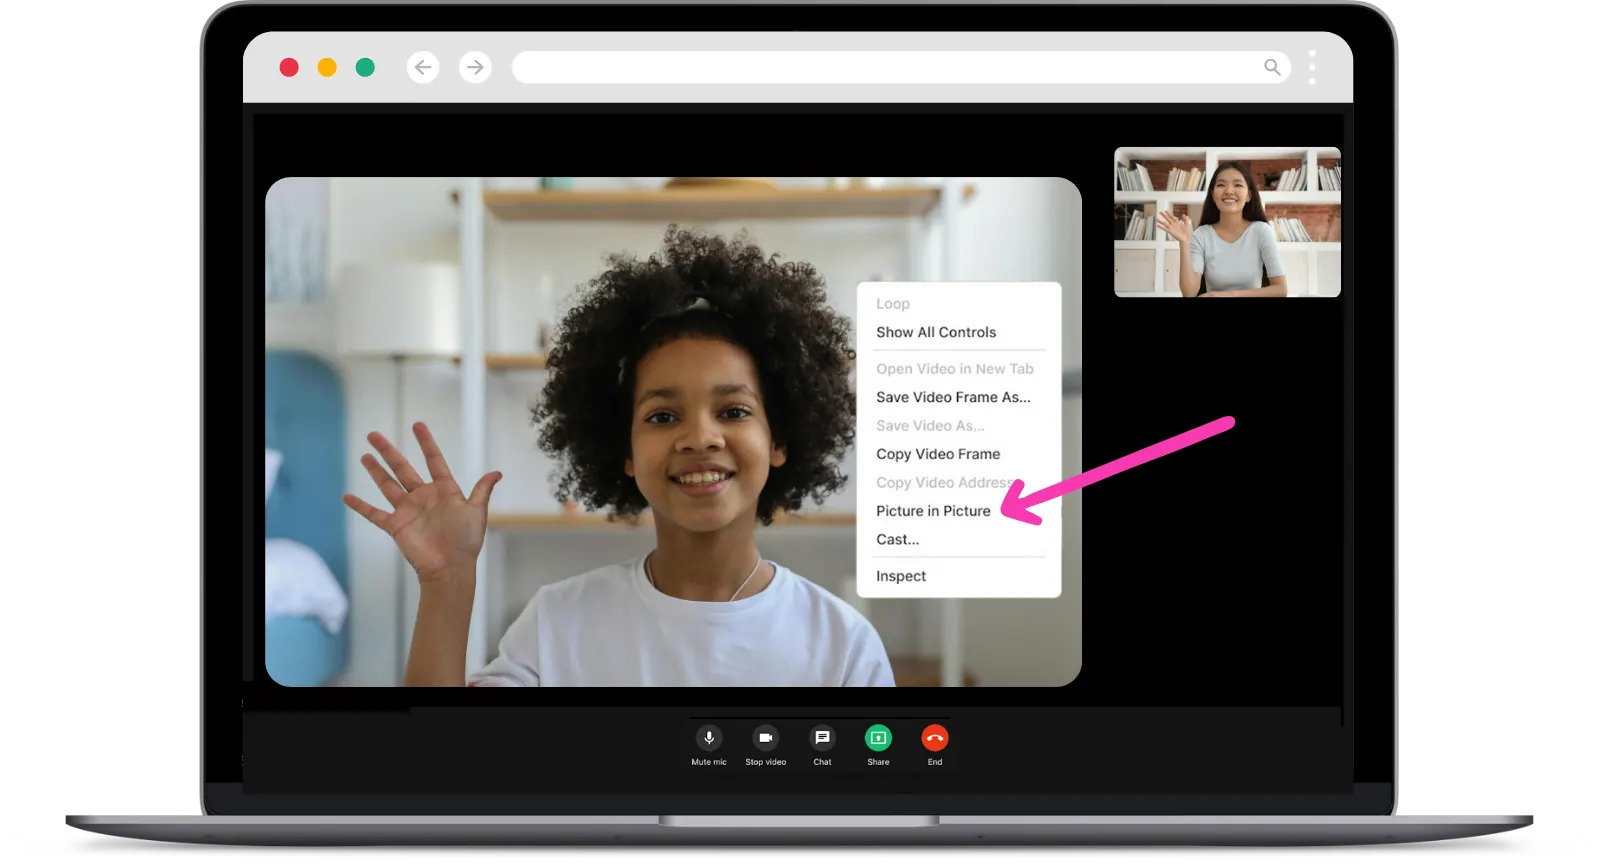Go back with the browser back arrow

coord(423,67)
